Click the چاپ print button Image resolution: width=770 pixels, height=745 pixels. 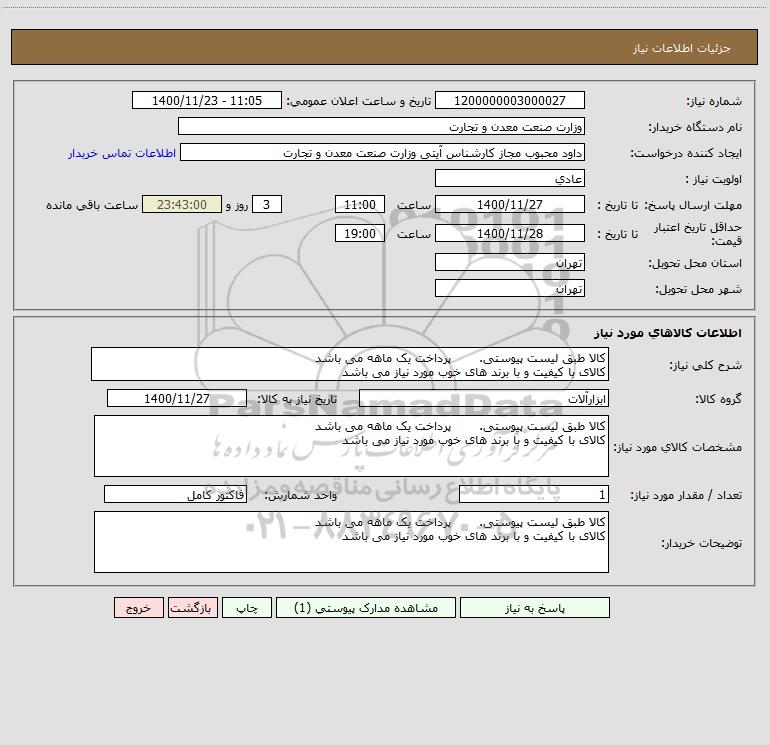[247, 607]
